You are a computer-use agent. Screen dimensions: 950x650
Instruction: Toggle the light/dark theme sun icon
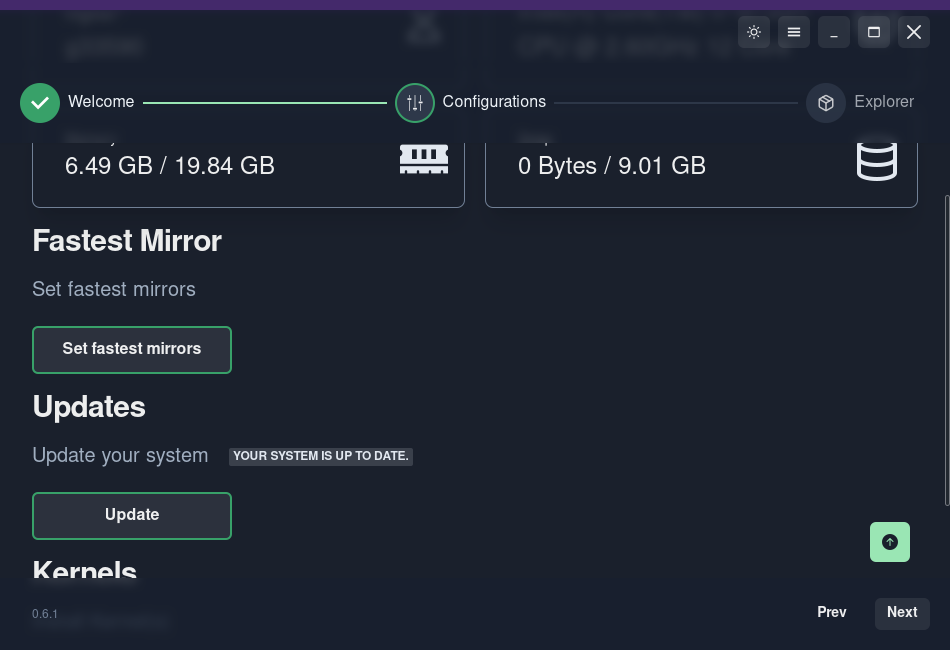754,32
